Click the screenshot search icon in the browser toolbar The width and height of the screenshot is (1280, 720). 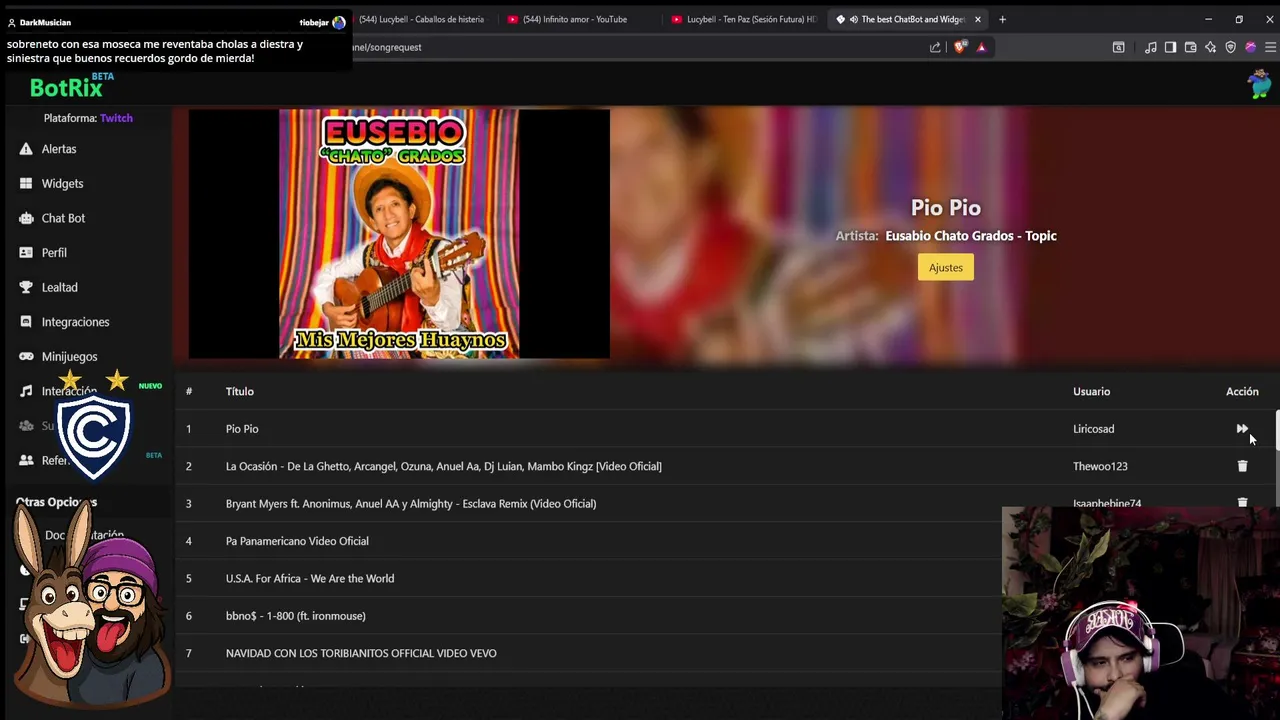click(x=1118, y=47)
